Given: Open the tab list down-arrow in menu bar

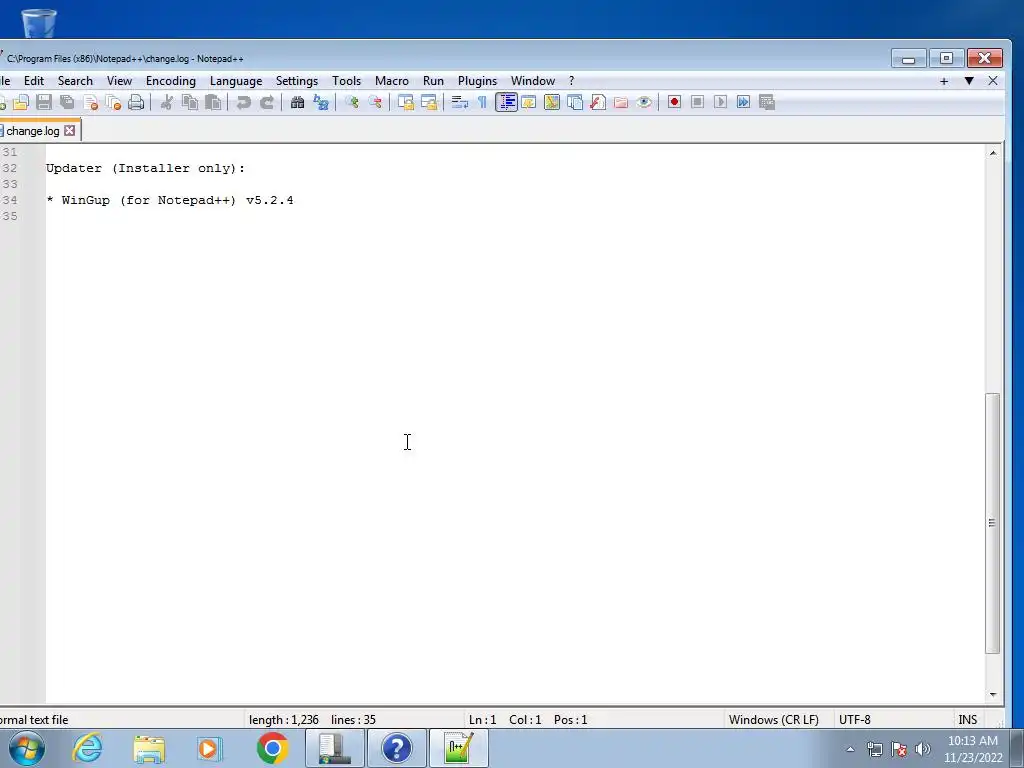Looking at the screenshot, I should pos(969,81).
